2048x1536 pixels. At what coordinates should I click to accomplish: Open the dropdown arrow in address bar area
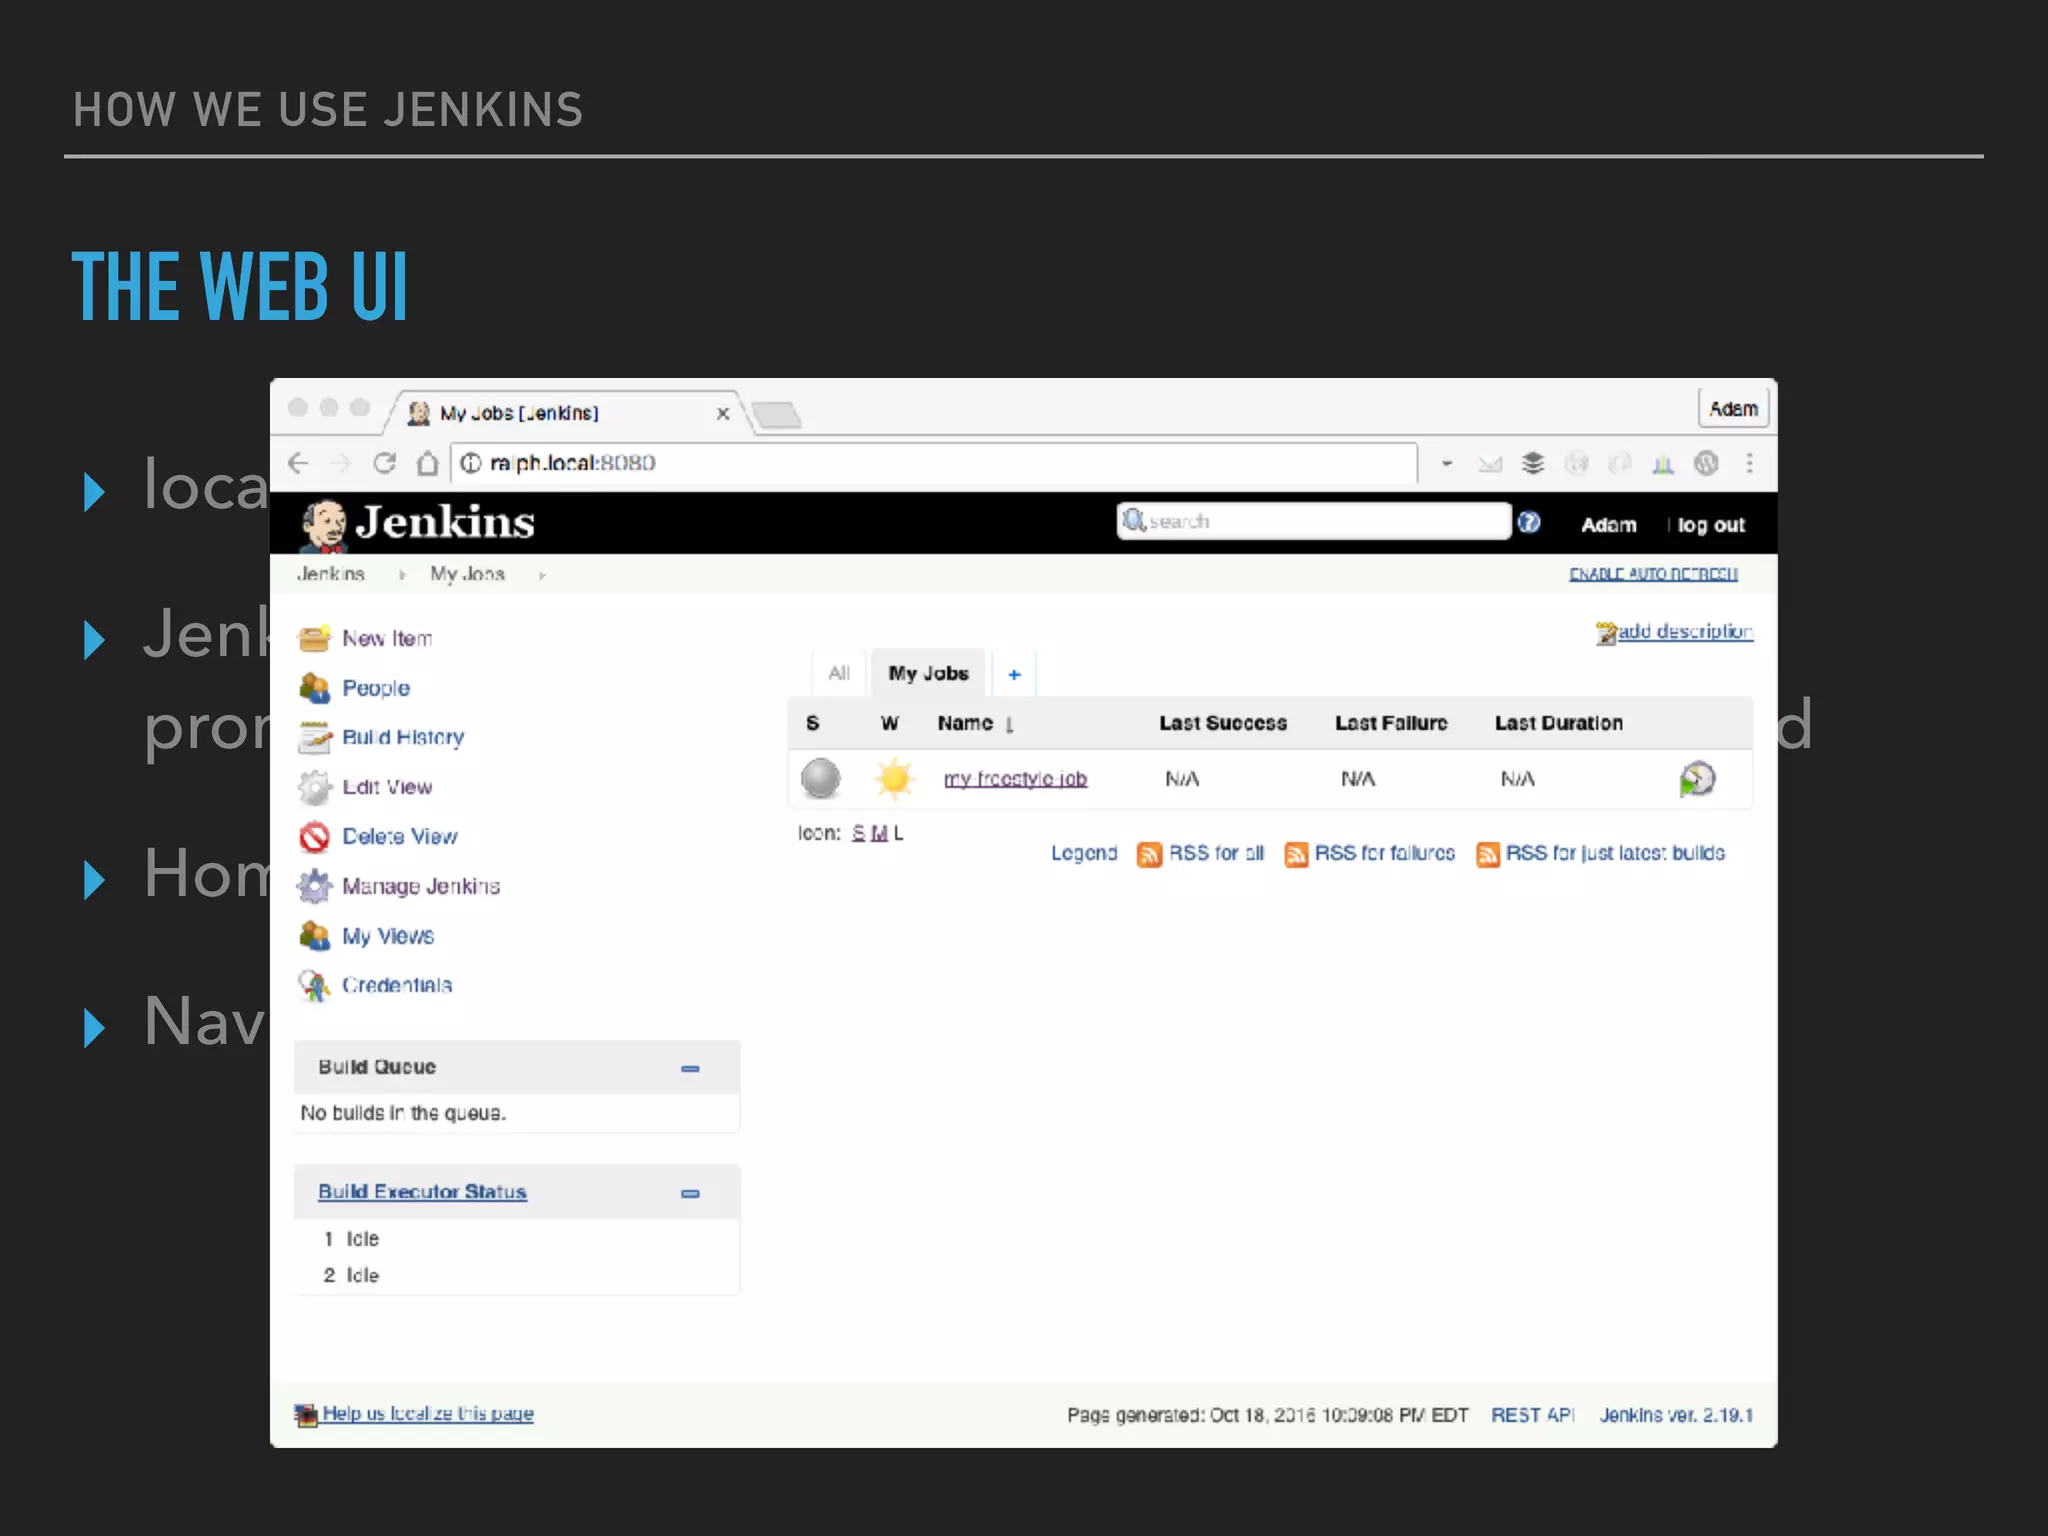pos(1446,463)
